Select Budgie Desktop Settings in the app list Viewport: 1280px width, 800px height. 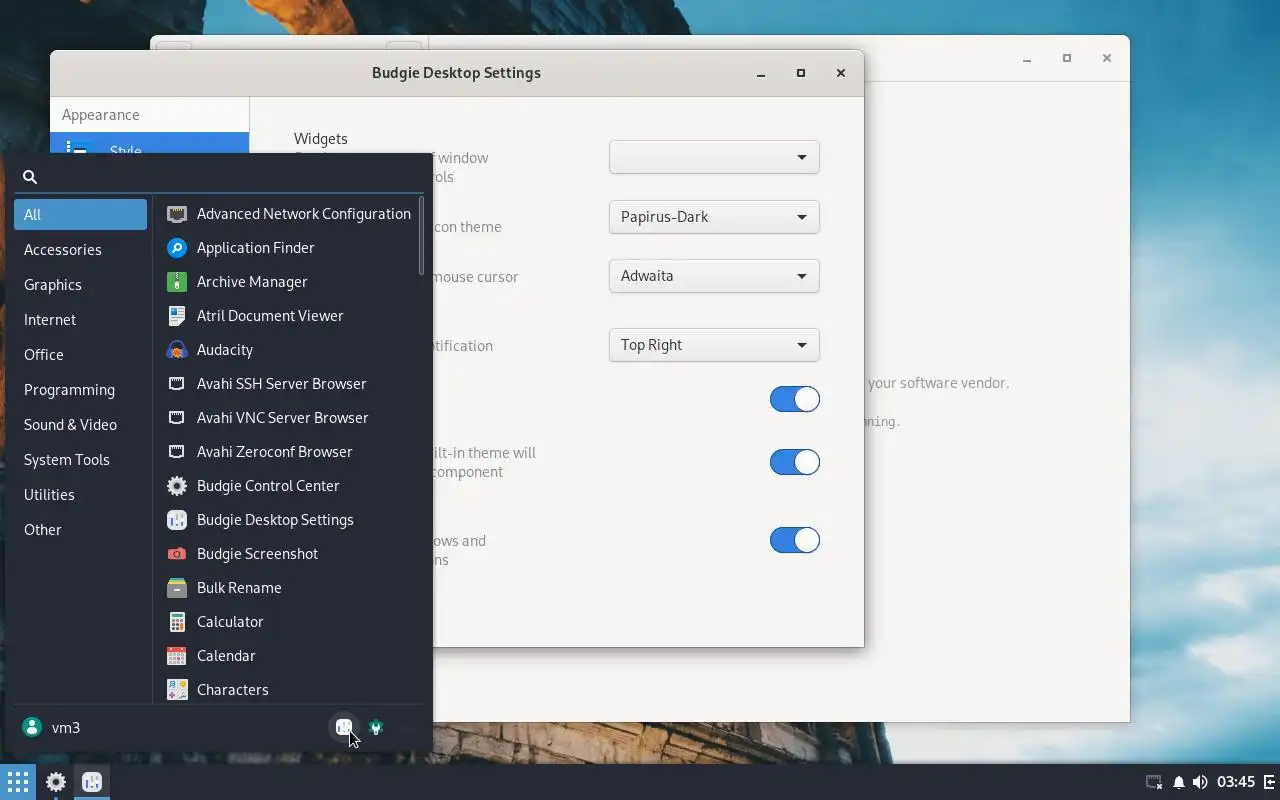click(289, 520)
